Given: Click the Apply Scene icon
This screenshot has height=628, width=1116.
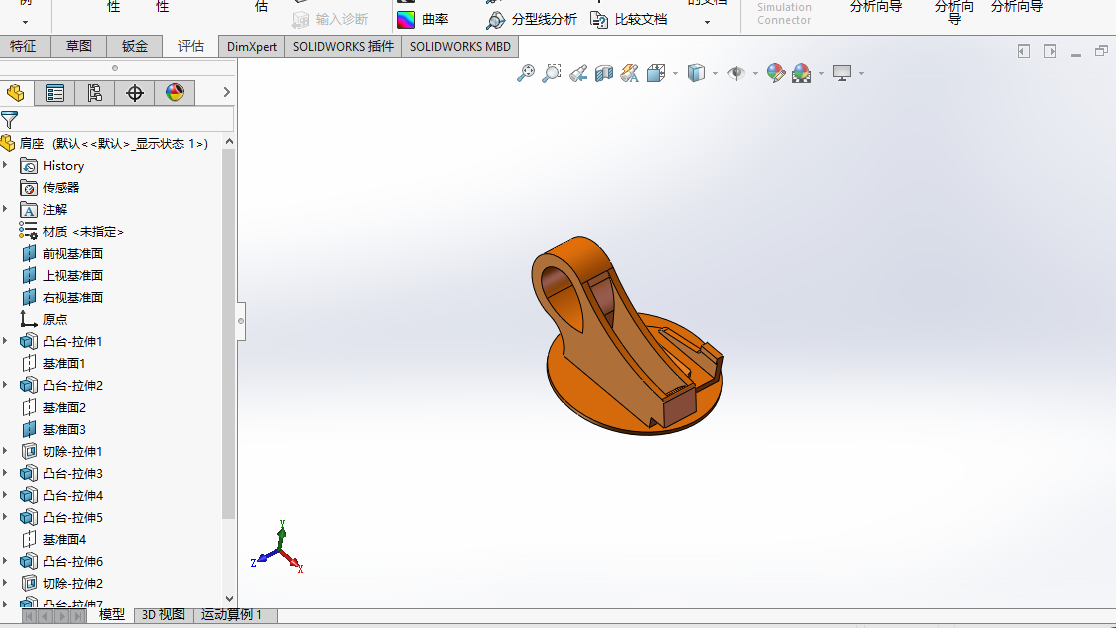Looking at the screenshot, I should [x=801, y=73].
